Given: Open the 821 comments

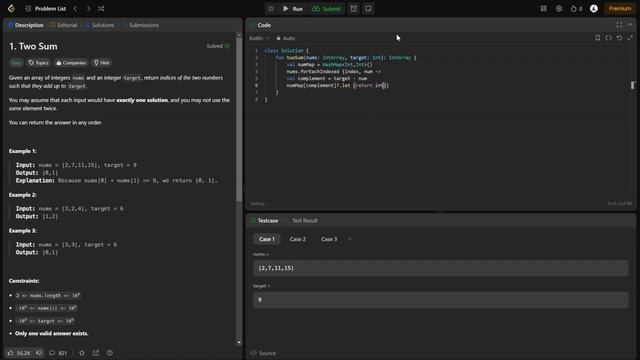Looking at the screenshot, I should (58, 353).
